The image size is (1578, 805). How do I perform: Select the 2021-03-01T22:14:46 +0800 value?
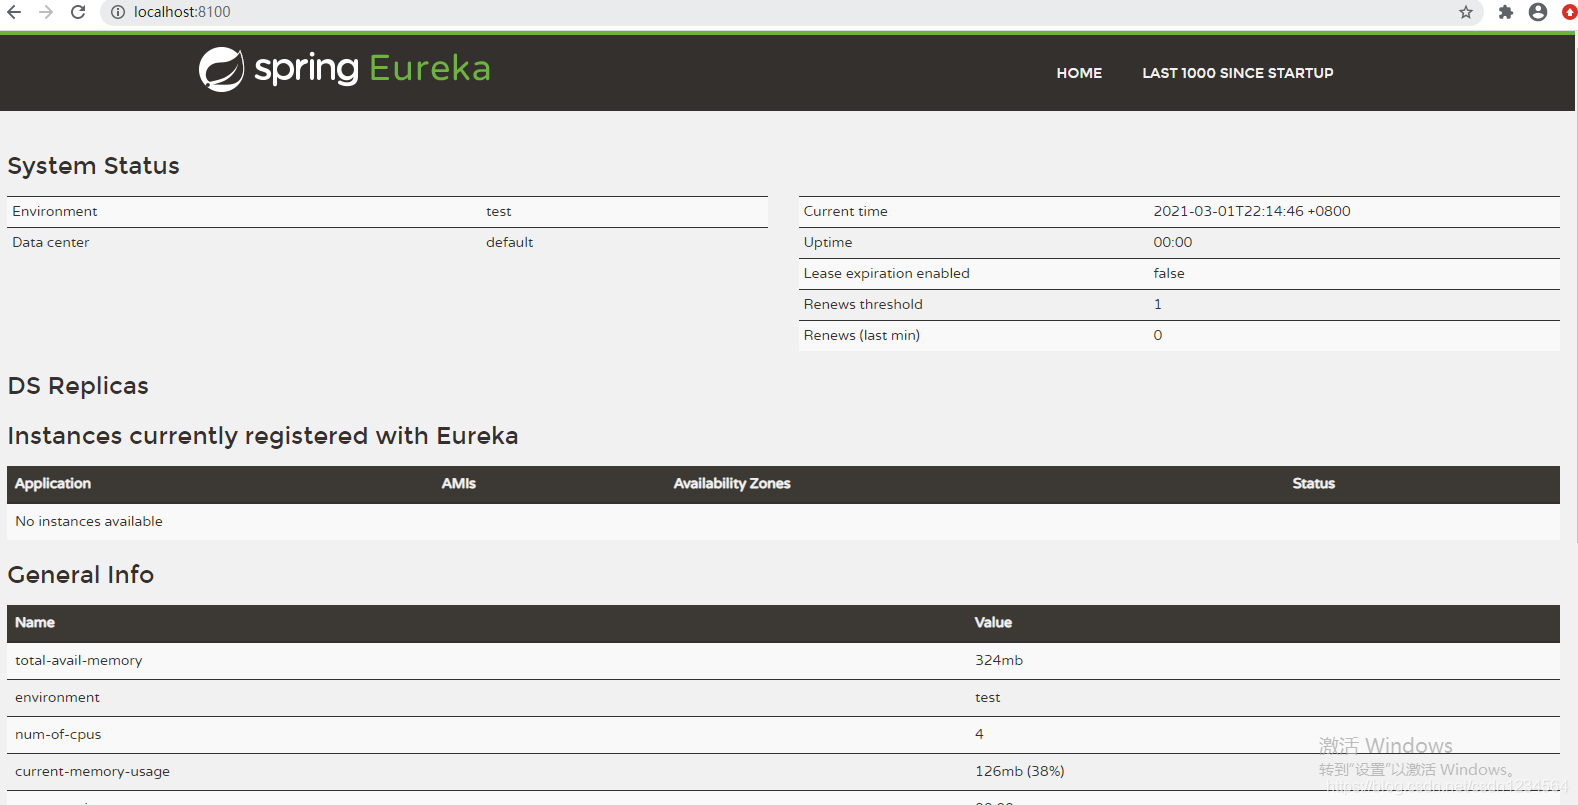pos(1252,211)
